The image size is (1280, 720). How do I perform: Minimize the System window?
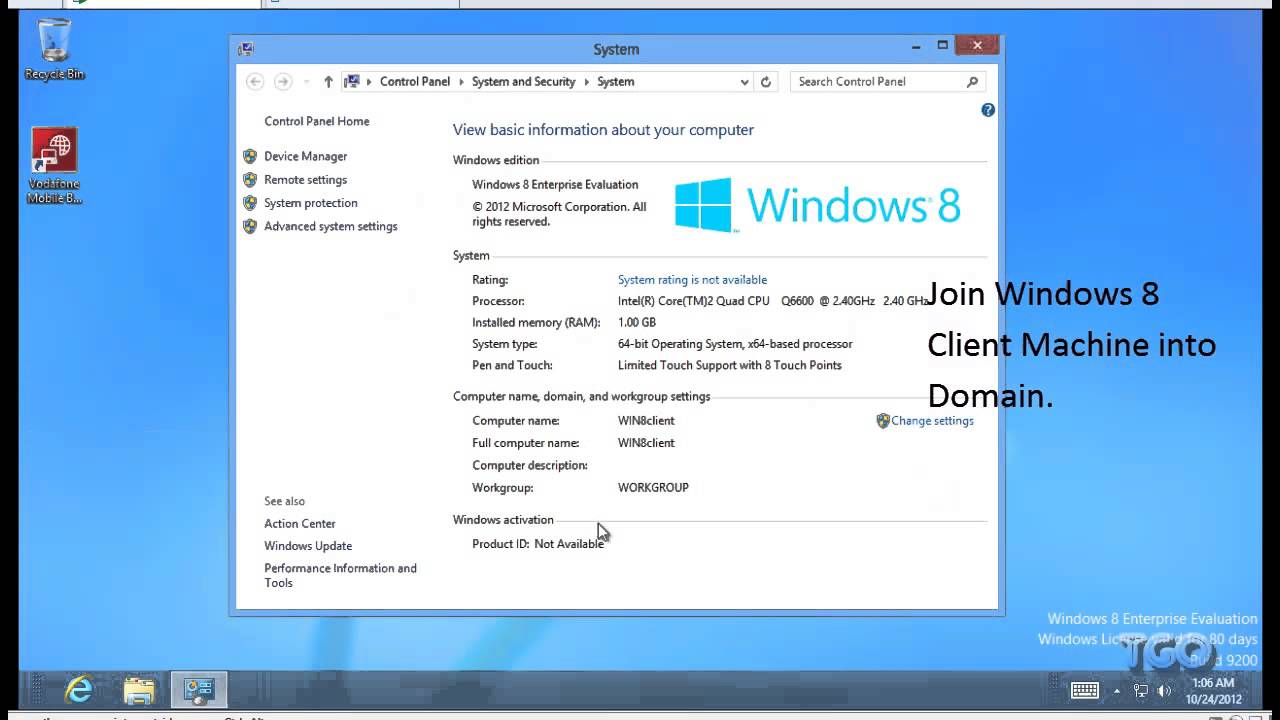[916, 46]
